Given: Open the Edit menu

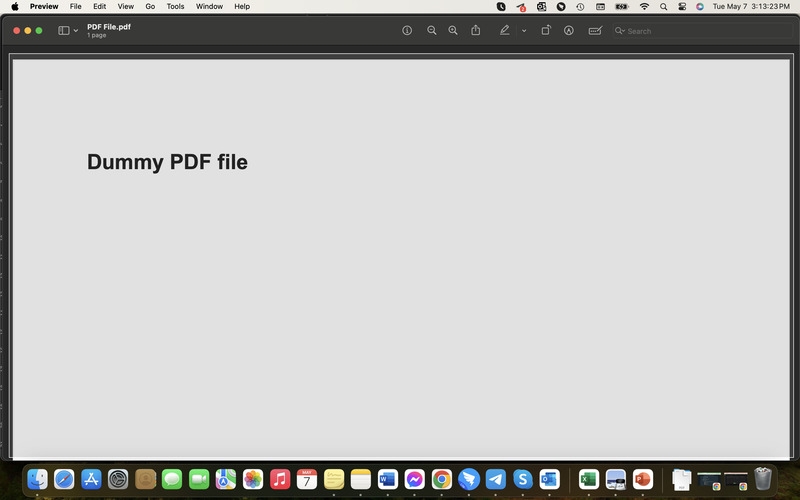Looking at the screenshot, I should coord(99,7).
